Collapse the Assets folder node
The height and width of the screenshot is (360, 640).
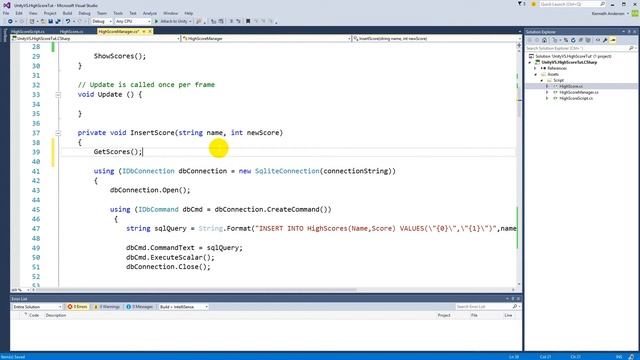(536, 74)
